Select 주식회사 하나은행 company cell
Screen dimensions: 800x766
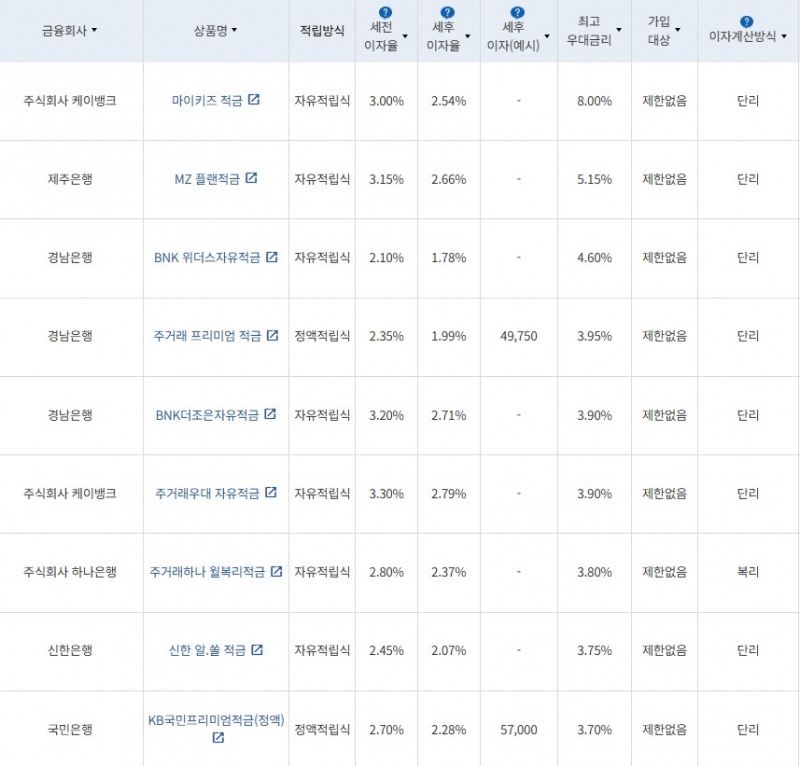[x=70, y=572]
